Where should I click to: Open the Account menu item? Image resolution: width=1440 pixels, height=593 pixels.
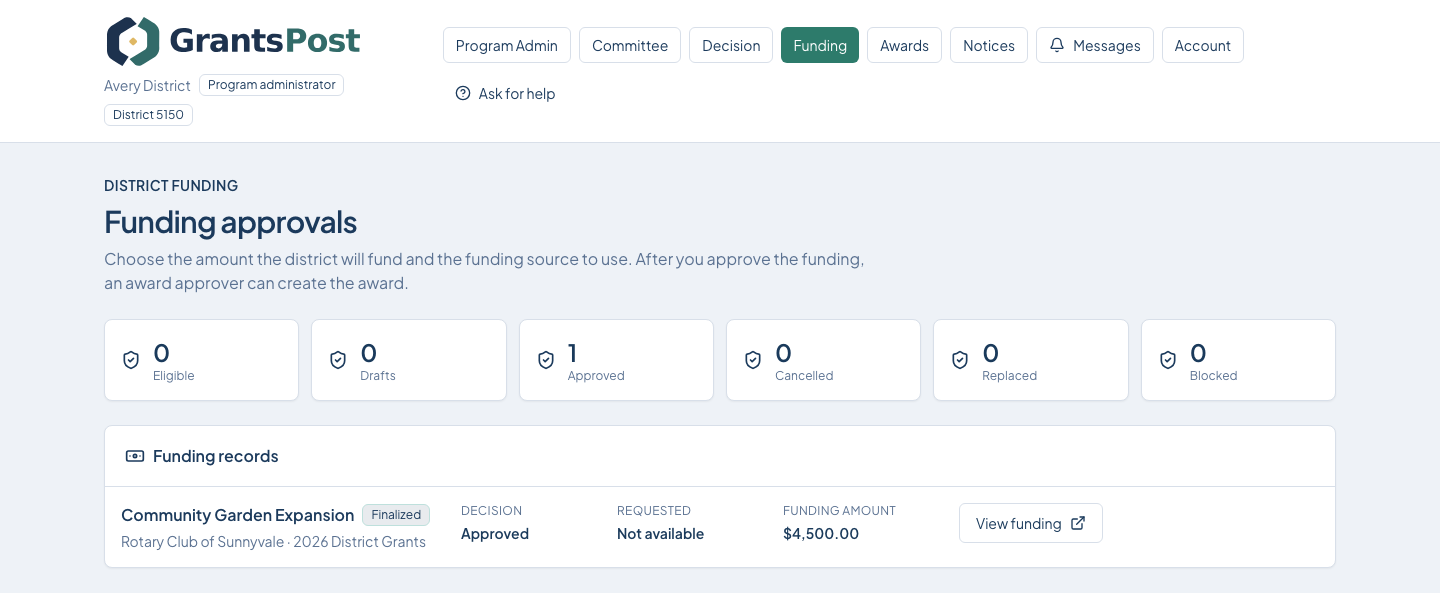(1203, 45)
